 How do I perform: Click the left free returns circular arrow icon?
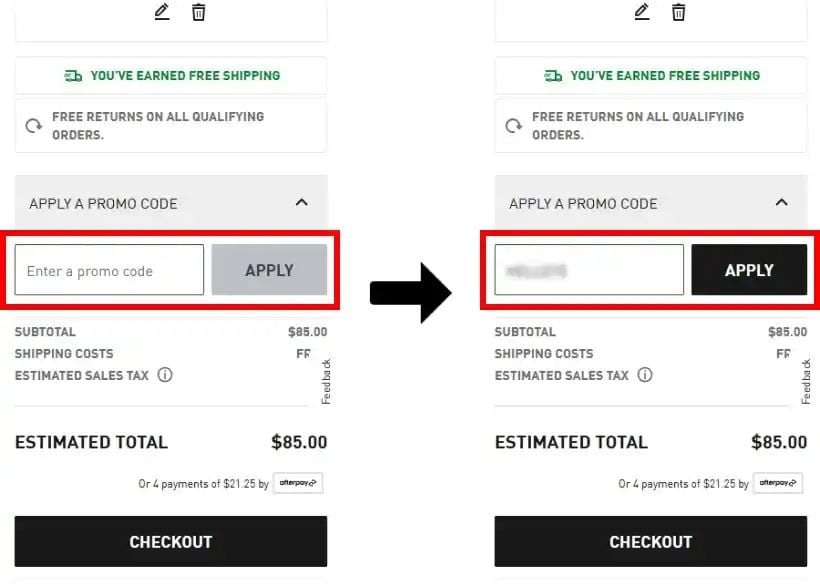[34, 125]
